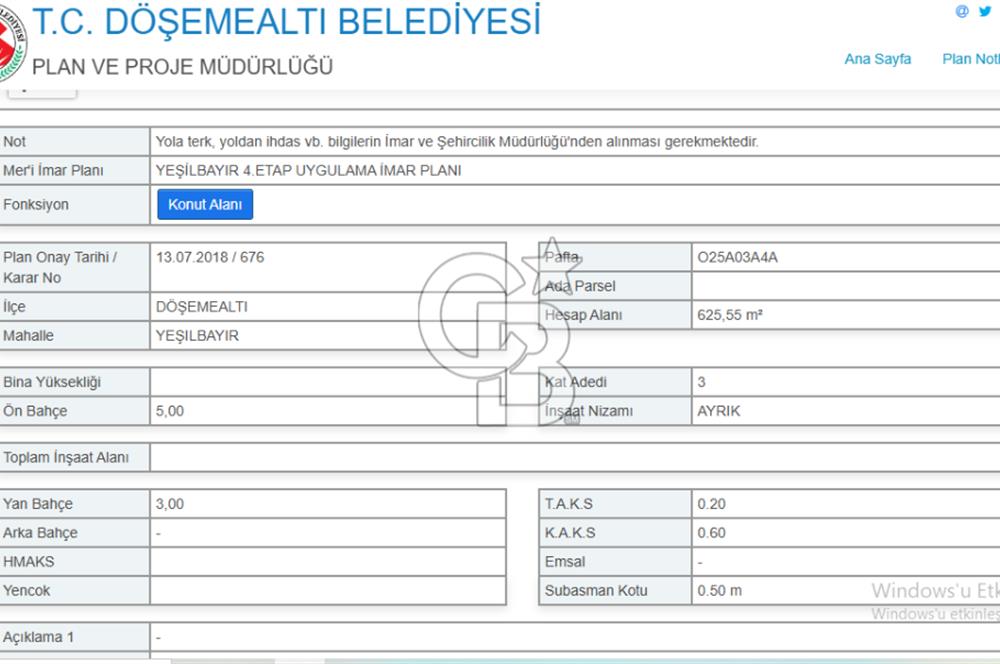Select the K.A.K.S value 0.60

[712, 533]
